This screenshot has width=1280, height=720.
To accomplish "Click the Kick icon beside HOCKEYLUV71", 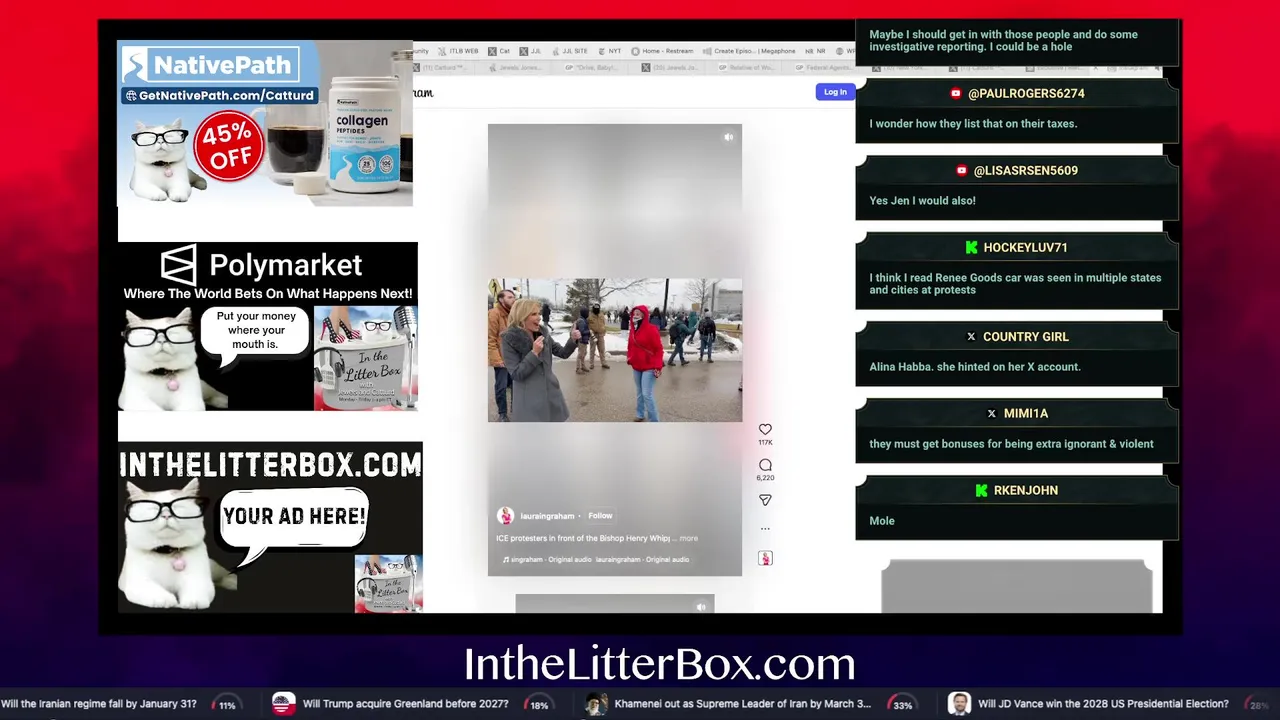I will click(x=971, y=247).
